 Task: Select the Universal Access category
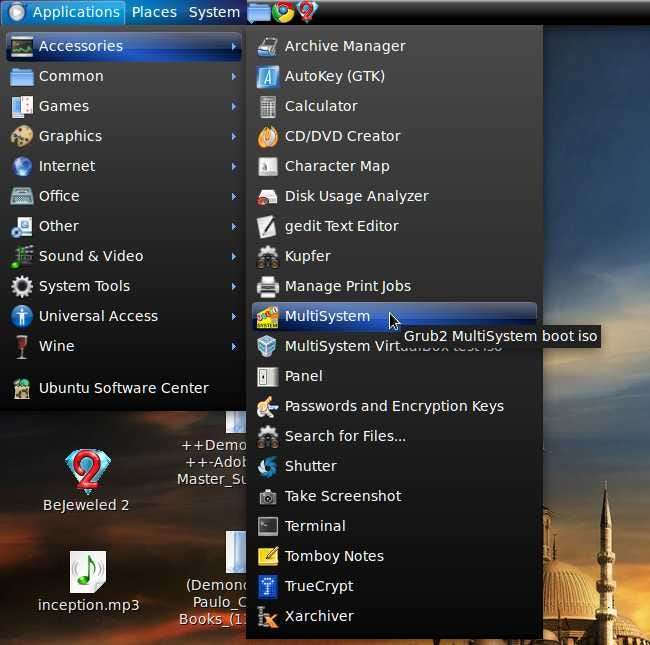124,316
